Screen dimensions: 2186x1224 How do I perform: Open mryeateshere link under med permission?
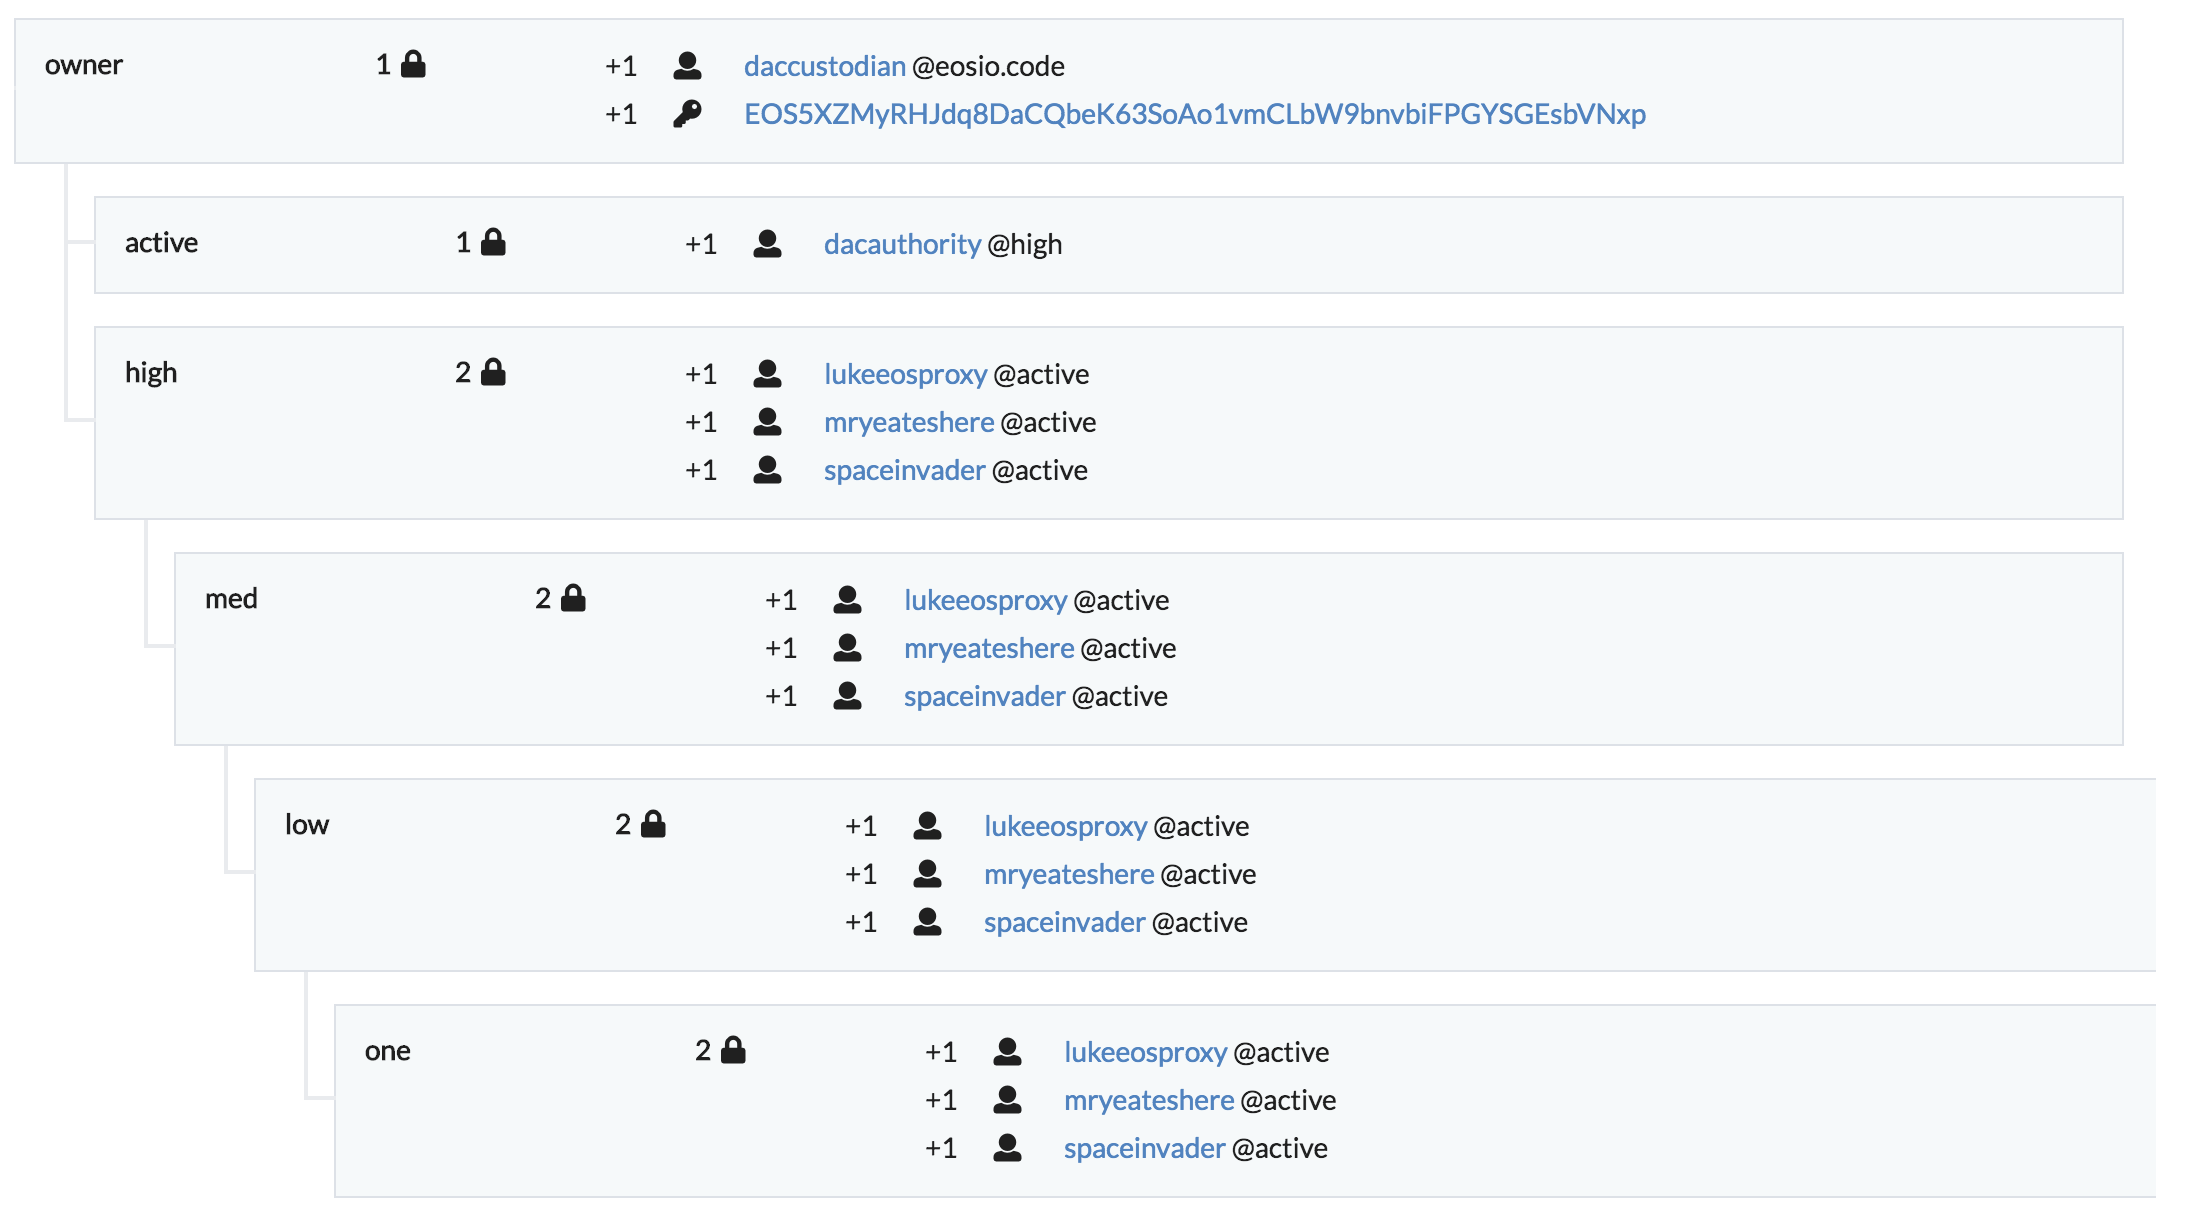tap(988, 648)
